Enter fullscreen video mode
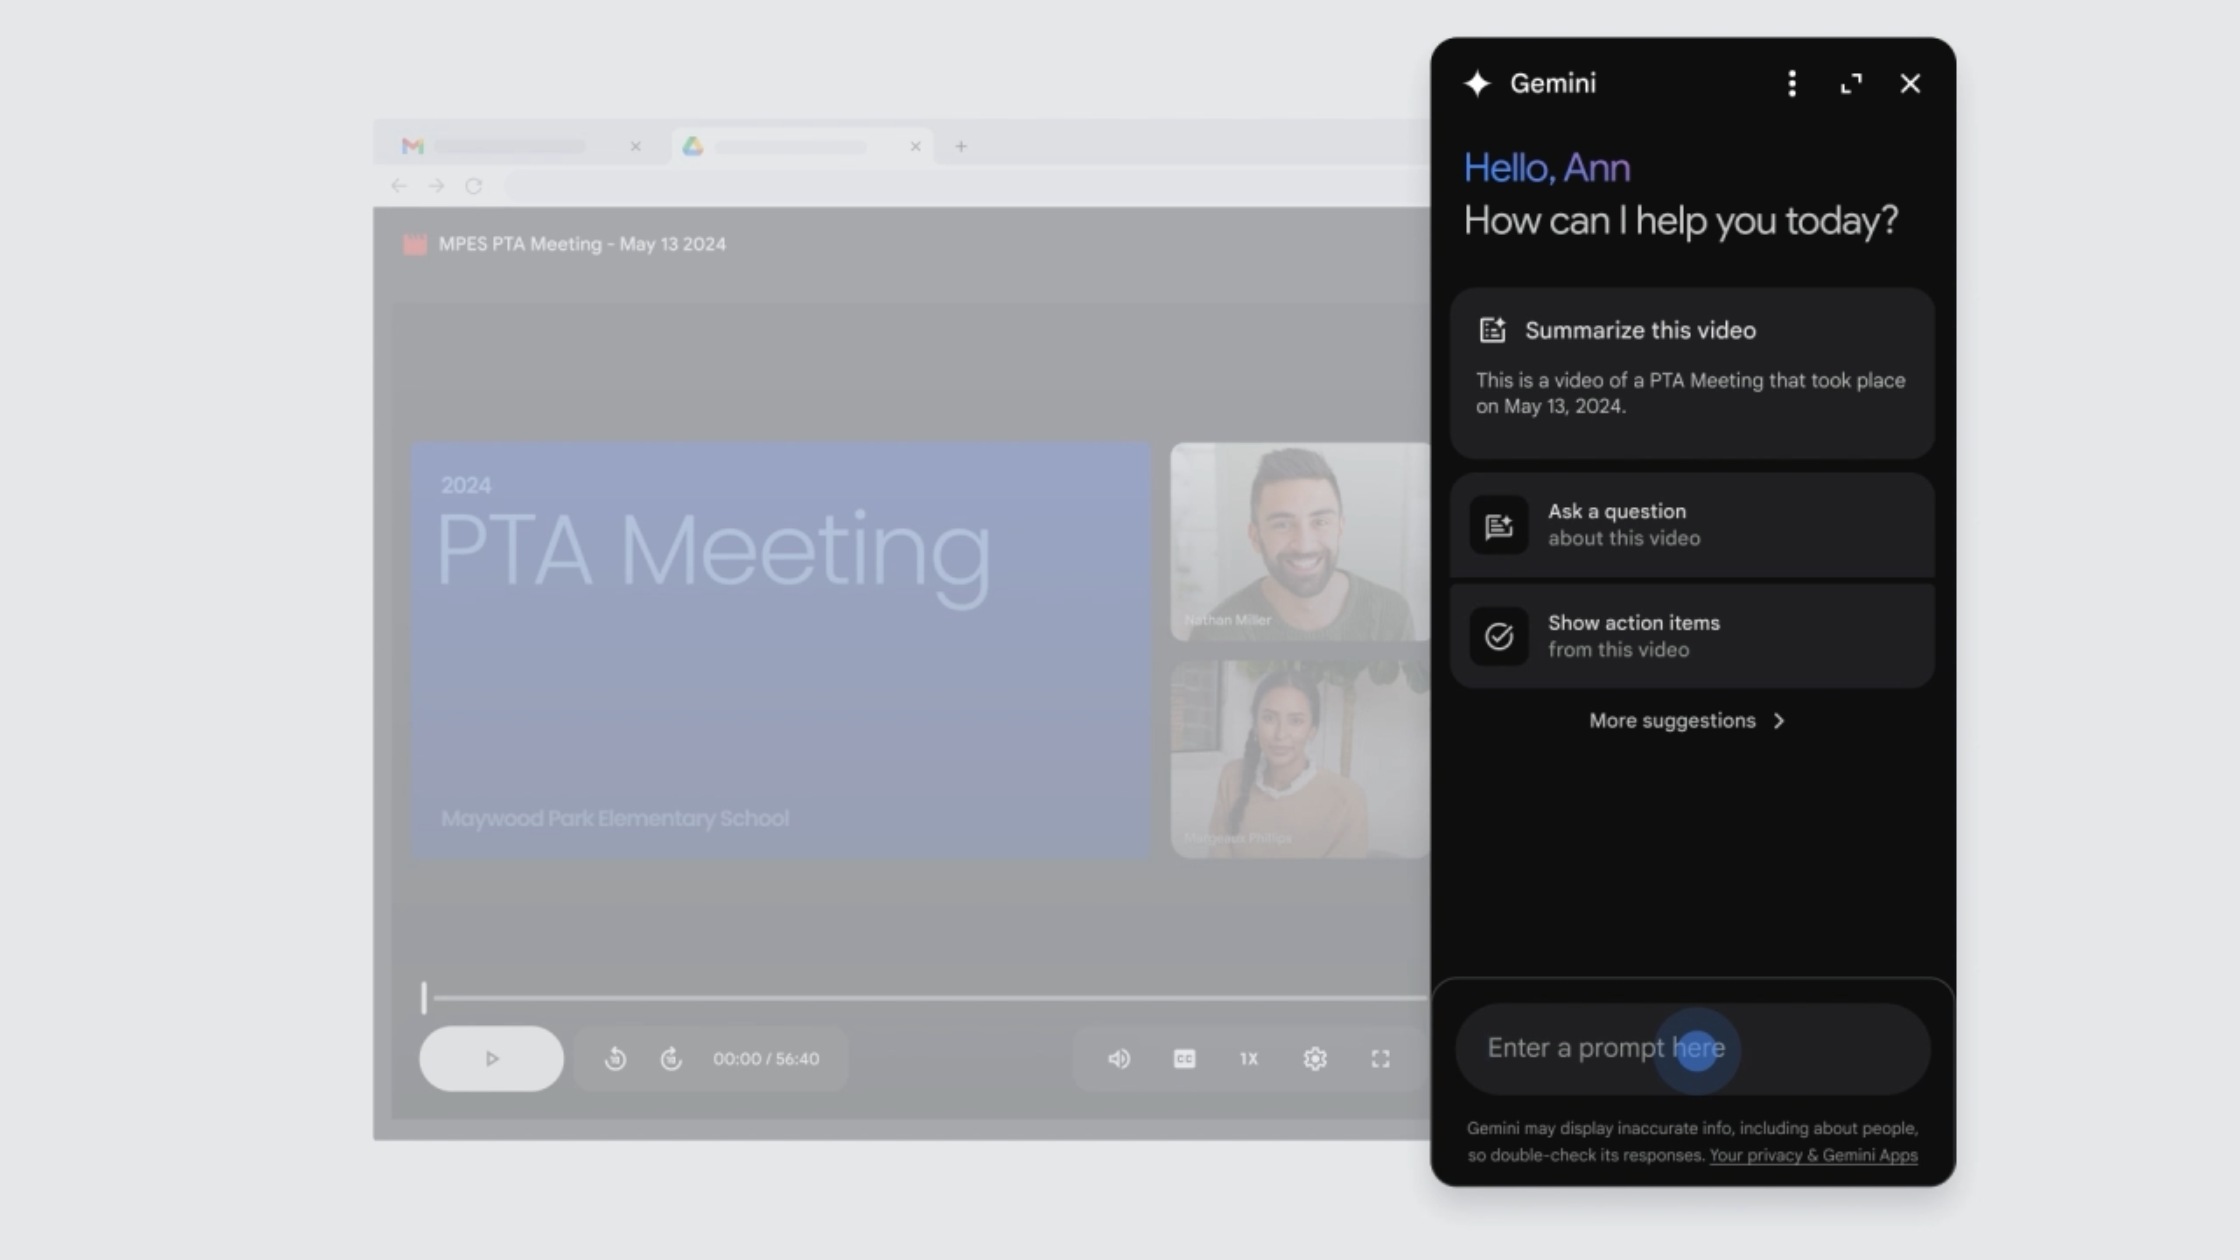The image size is (2240, 1260). [x=1380, y=1059]
